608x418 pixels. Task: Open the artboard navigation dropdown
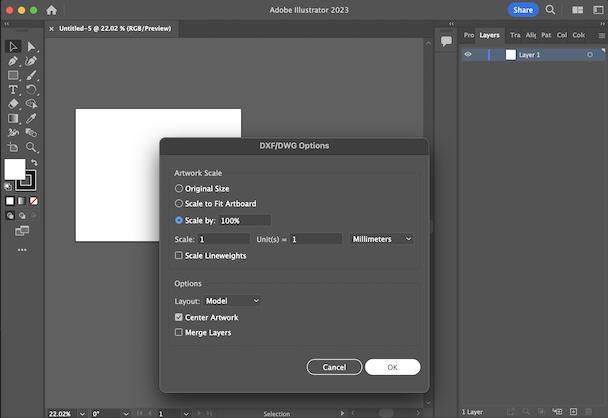point(186,414)
